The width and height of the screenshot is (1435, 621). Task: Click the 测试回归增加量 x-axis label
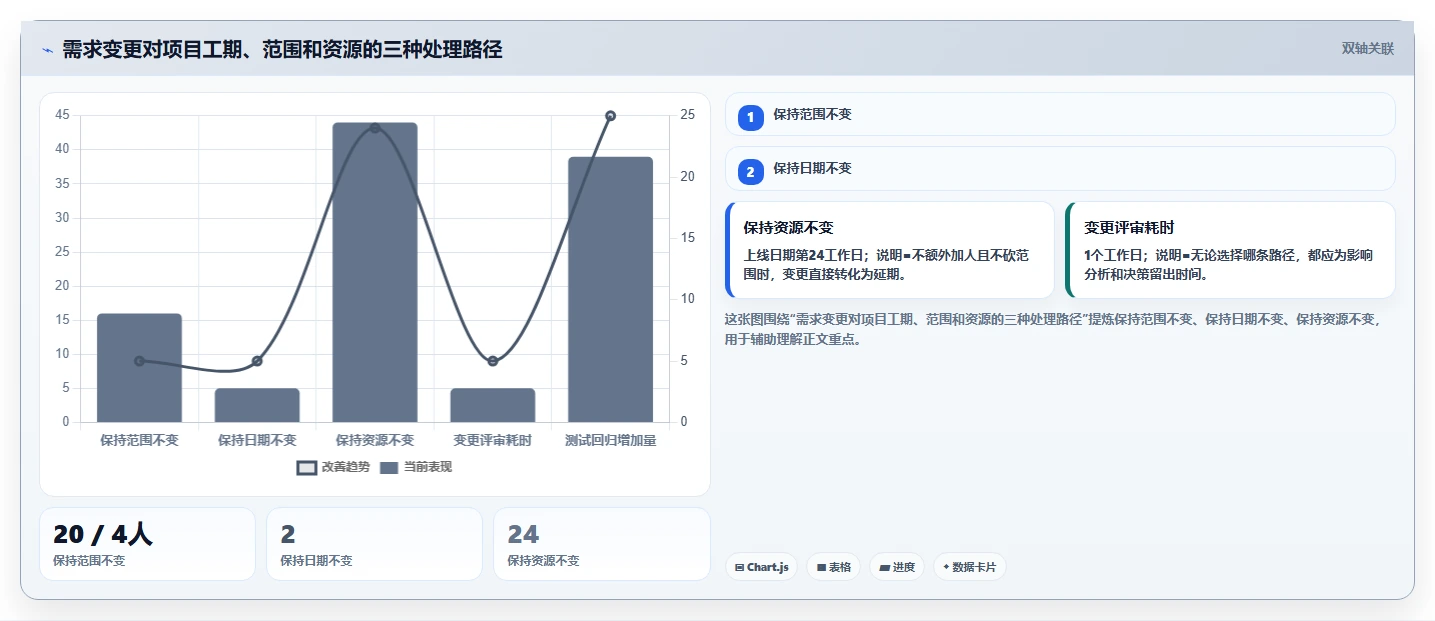tap(610, 440)
